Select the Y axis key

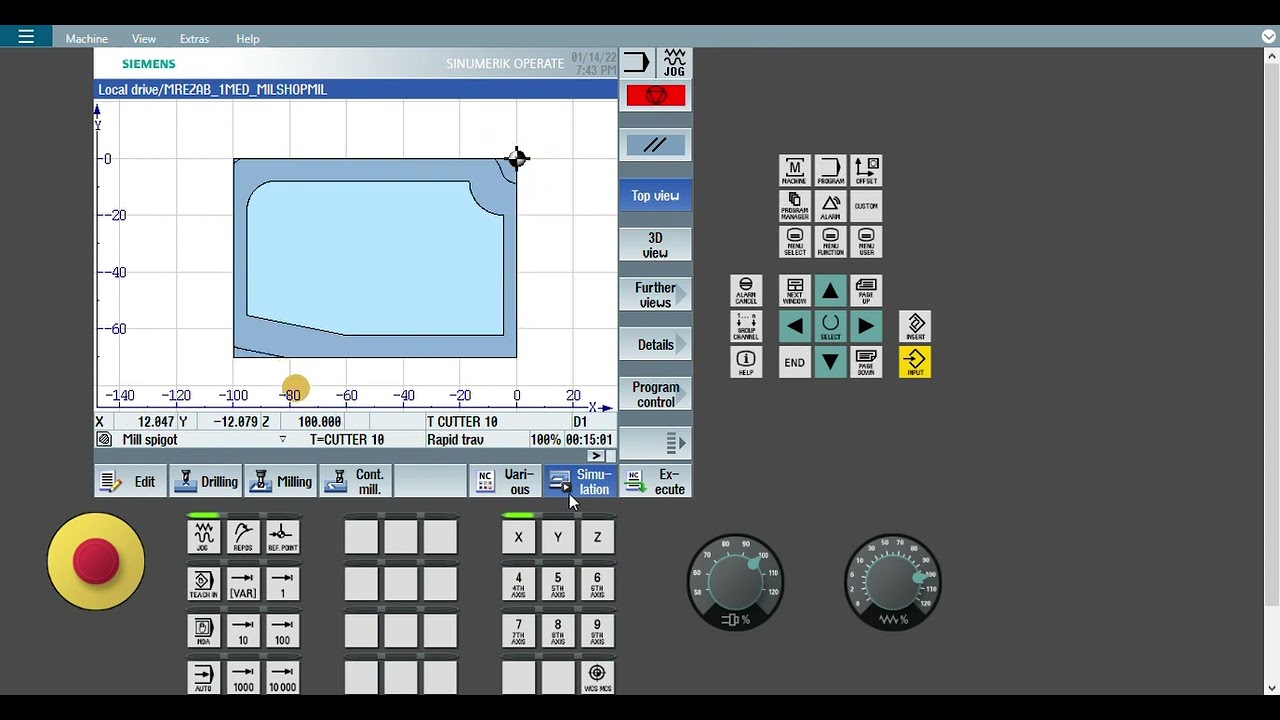pyautogui.click(x=558, y=537)
